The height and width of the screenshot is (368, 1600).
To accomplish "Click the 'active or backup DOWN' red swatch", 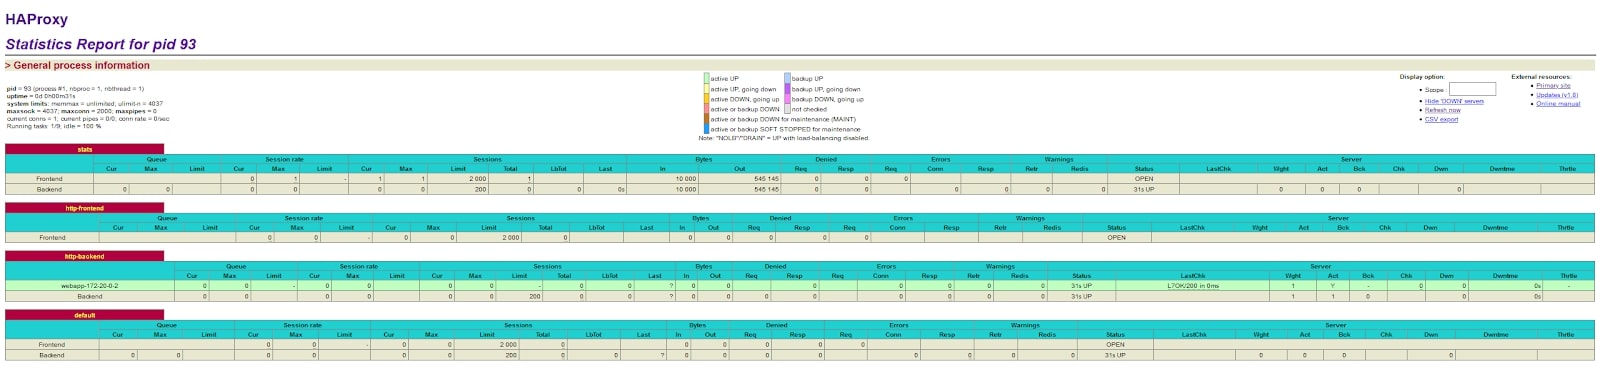I will coord(707,109).
